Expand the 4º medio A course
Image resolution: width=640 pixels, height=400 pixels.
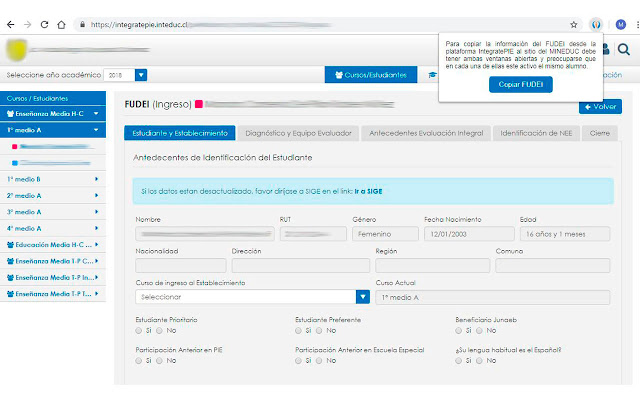tap(53, 228)
